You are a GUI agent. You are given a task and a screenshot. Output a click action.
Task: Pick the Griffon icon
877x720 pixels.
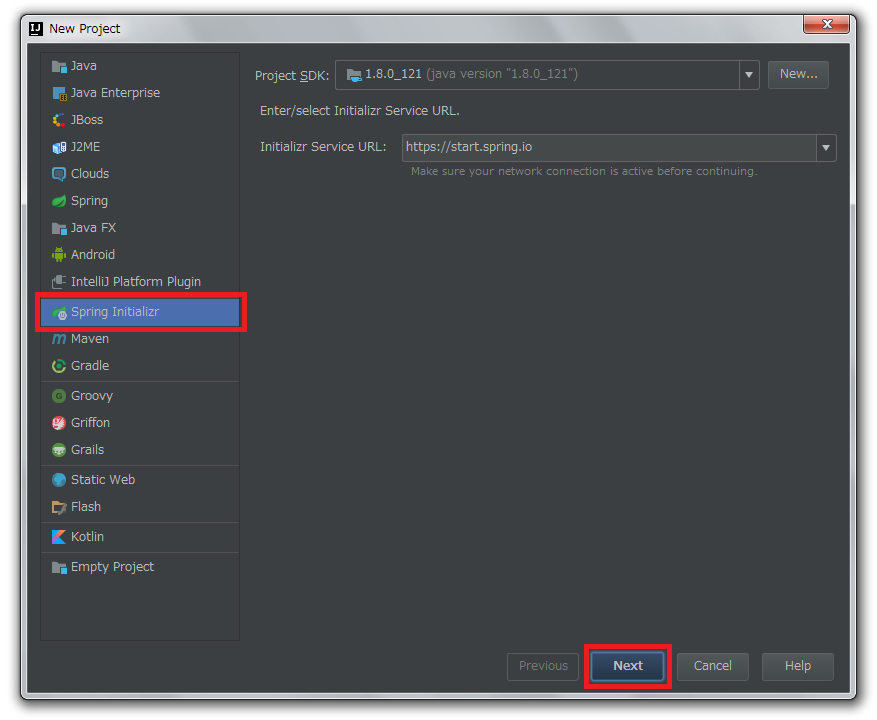click(59, 423)
